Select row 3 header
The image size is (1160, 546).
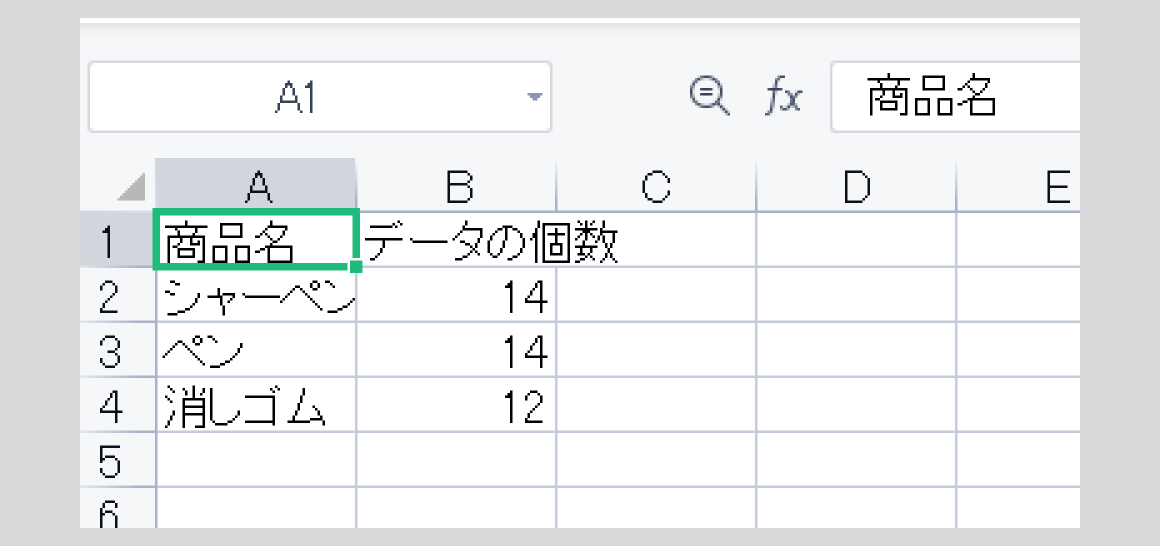[x=118, y=350]
